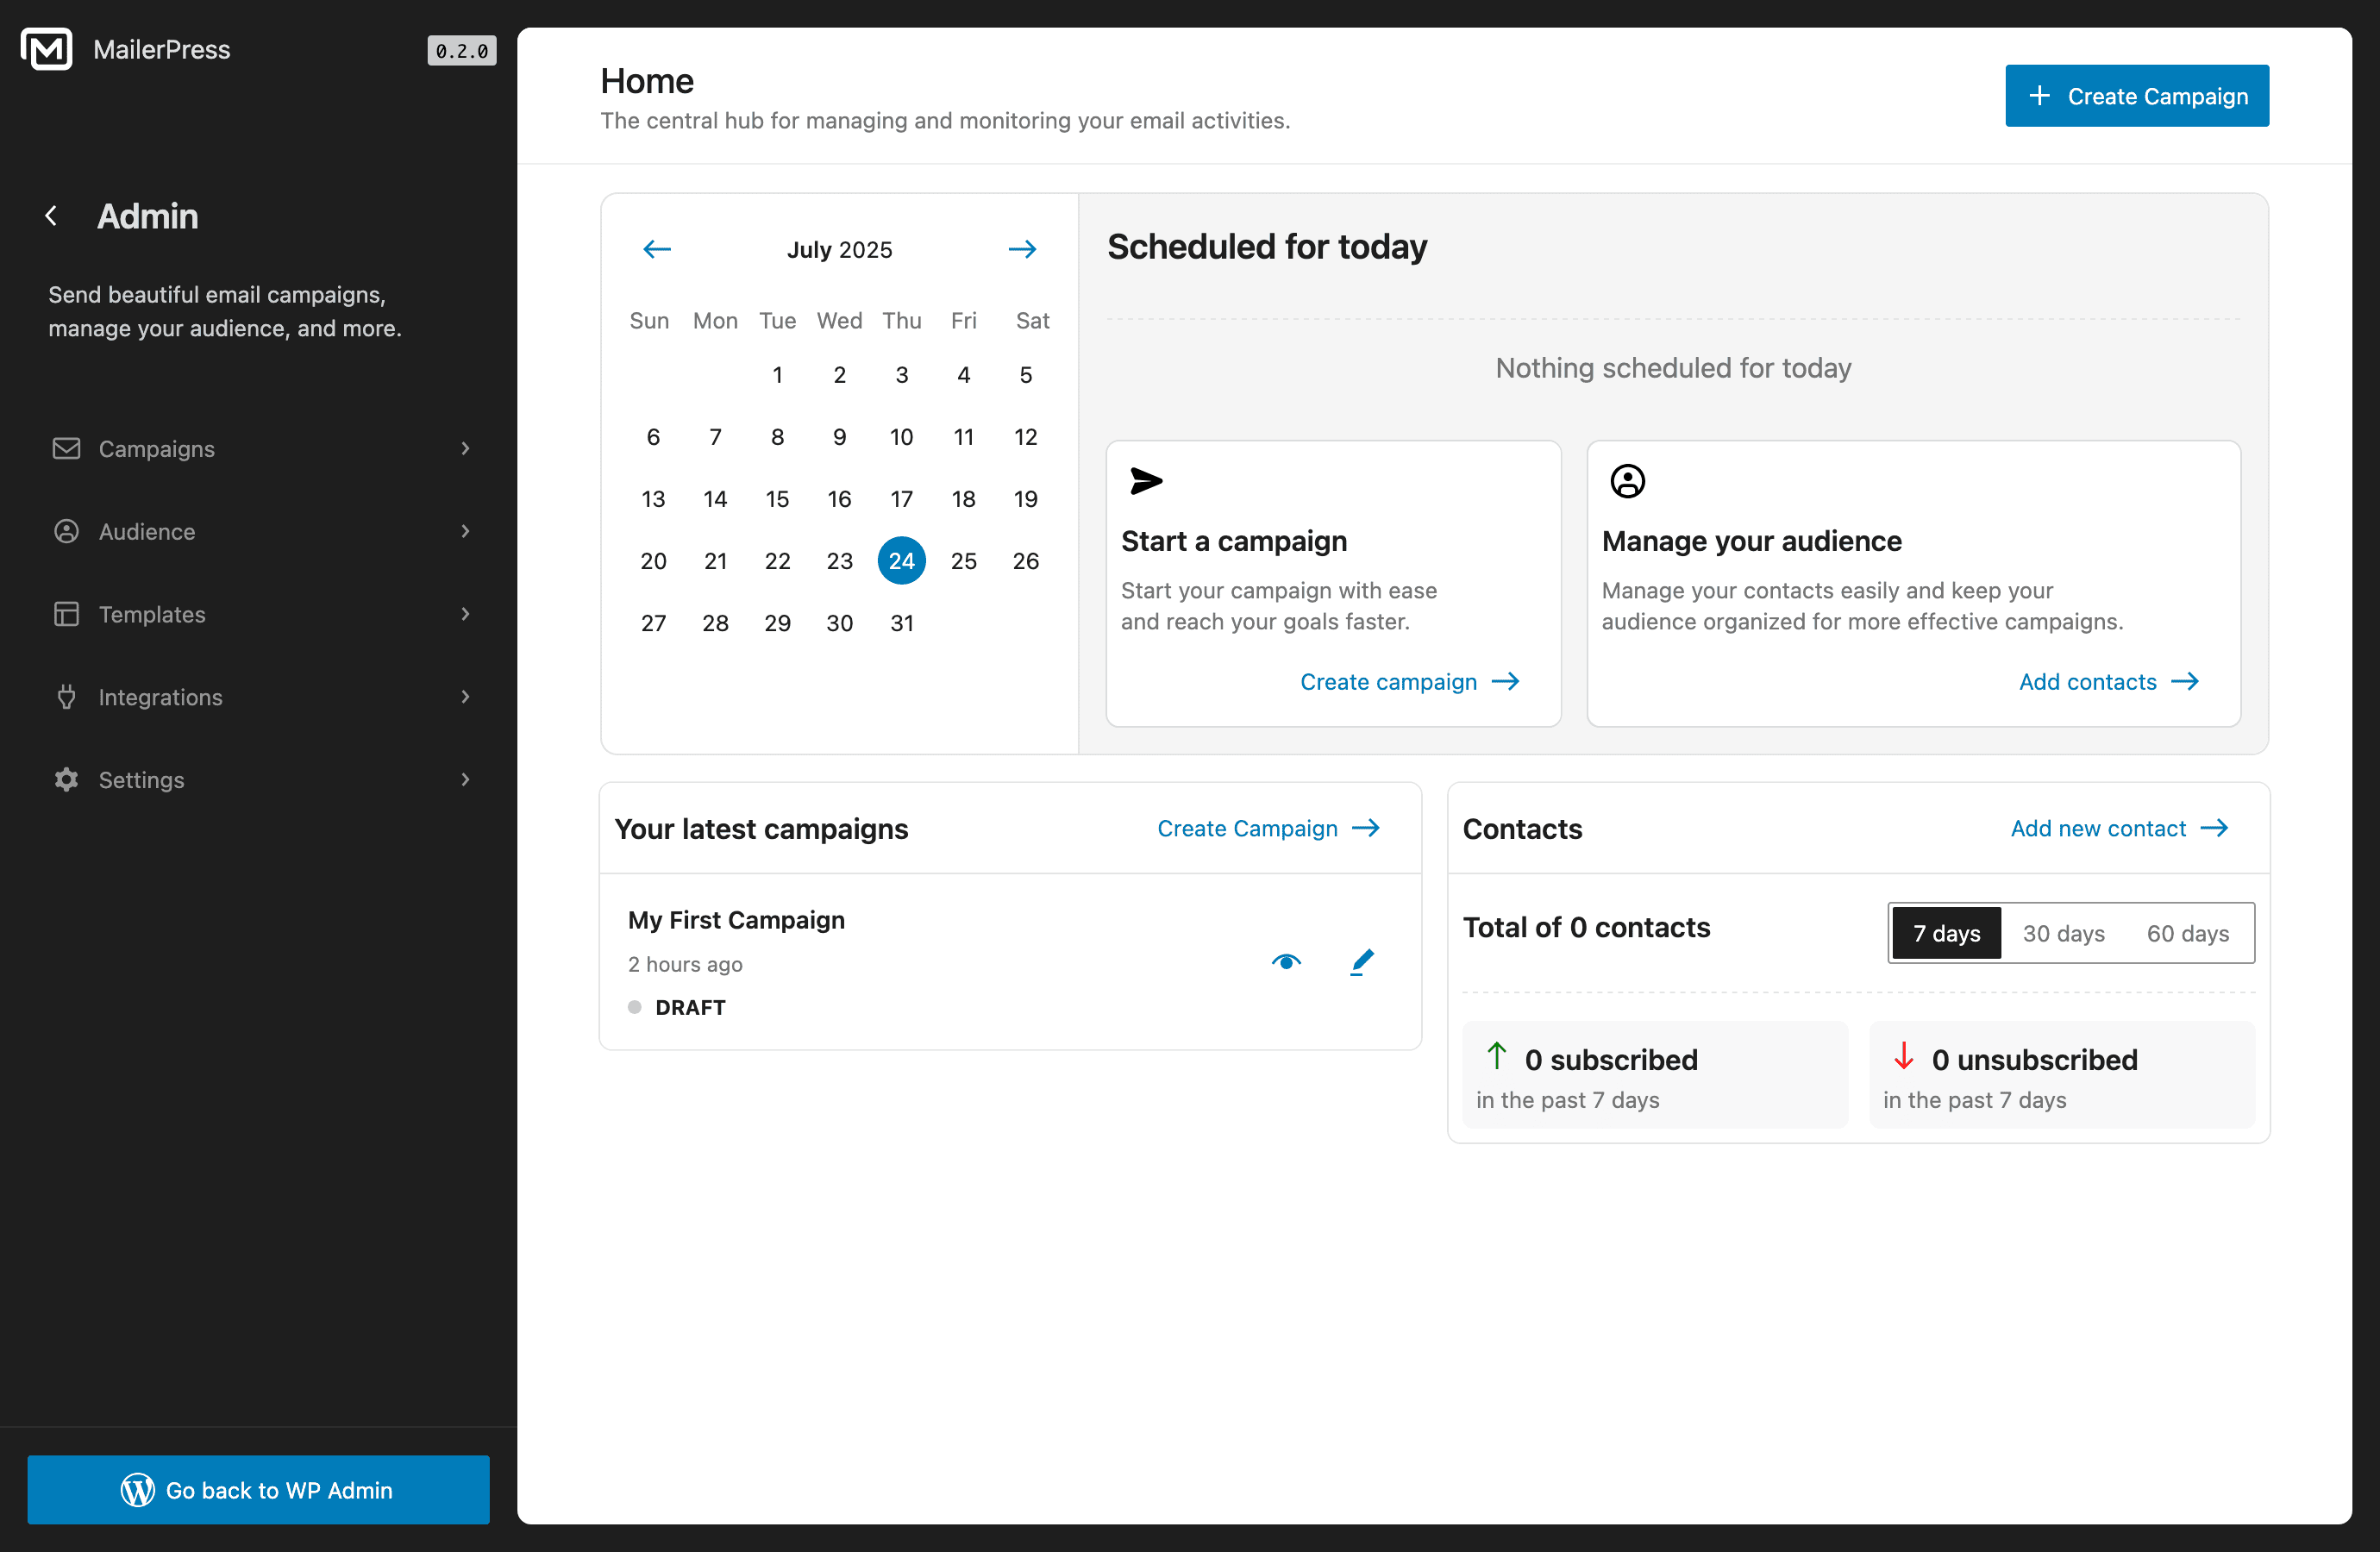Click the MailerPress logo icon
The width and height of the screenshot is (2380, 1552).
click(x=46, y=48)
